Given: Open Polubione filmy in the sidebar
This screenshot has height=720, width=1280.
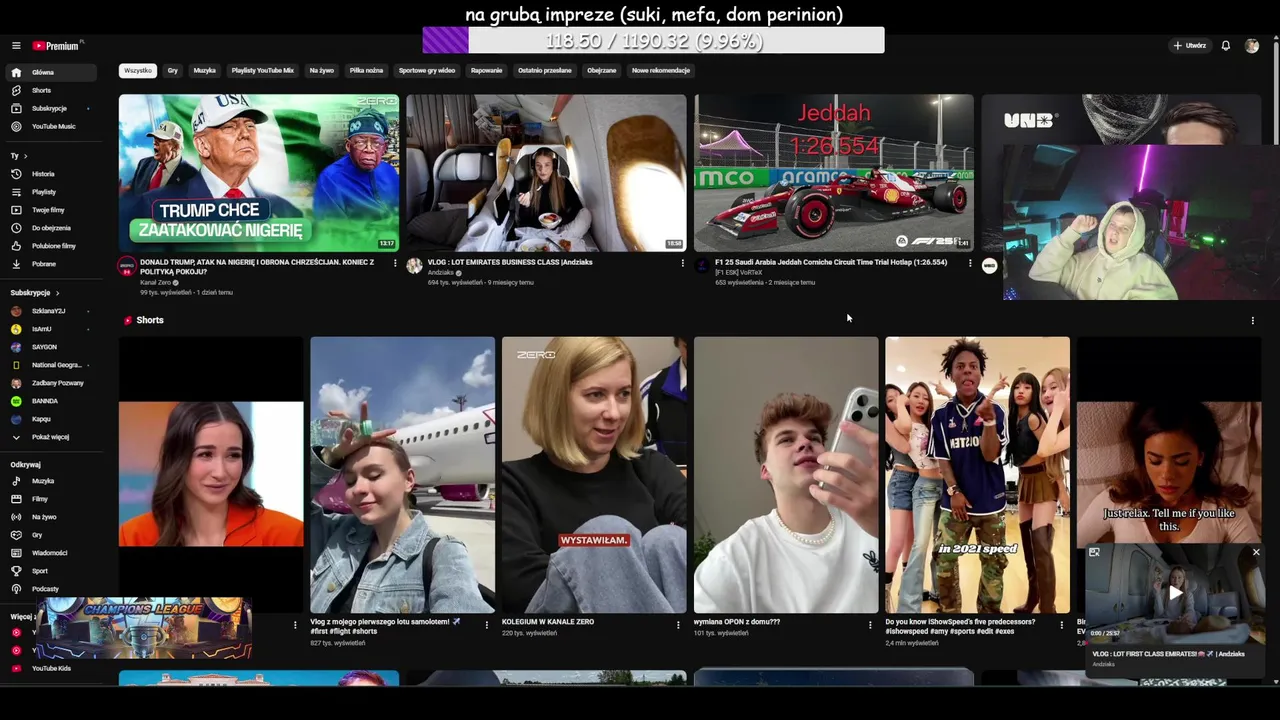Looking at the screenshot, I should 53,246.
